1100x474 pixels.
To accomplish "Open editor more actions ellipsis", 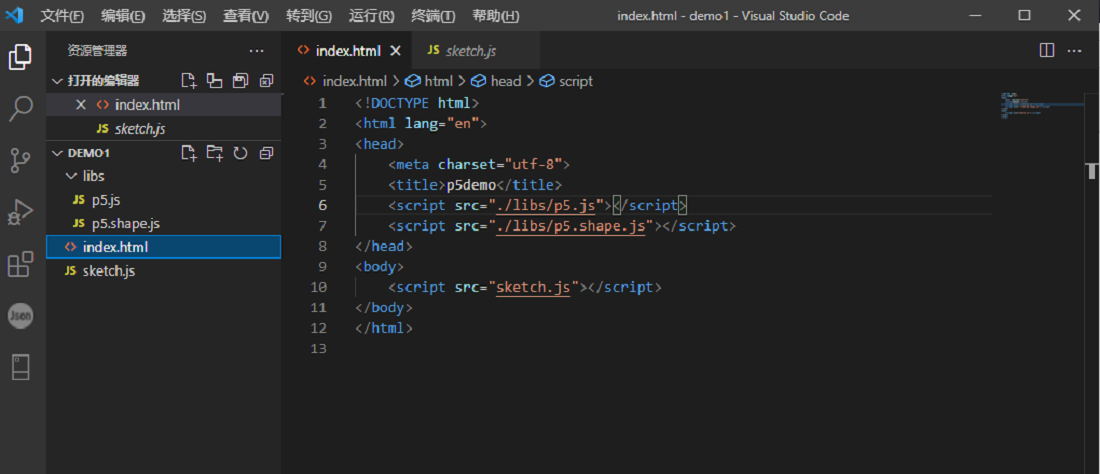I will (x=1075, y=50).
